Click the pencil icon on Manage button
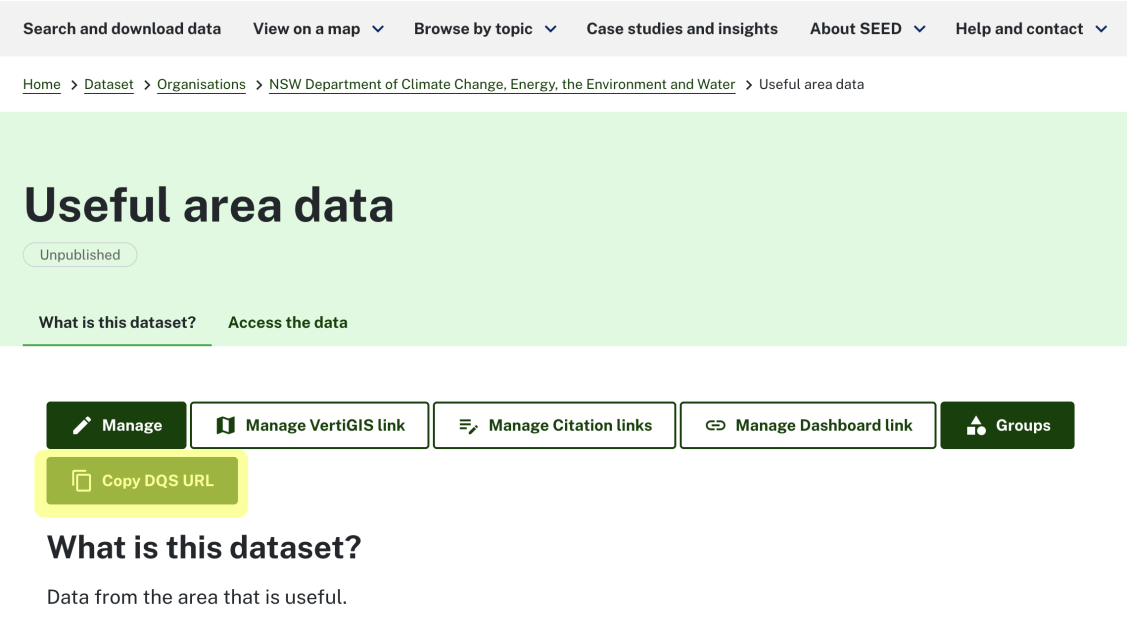 pos(82,426)
